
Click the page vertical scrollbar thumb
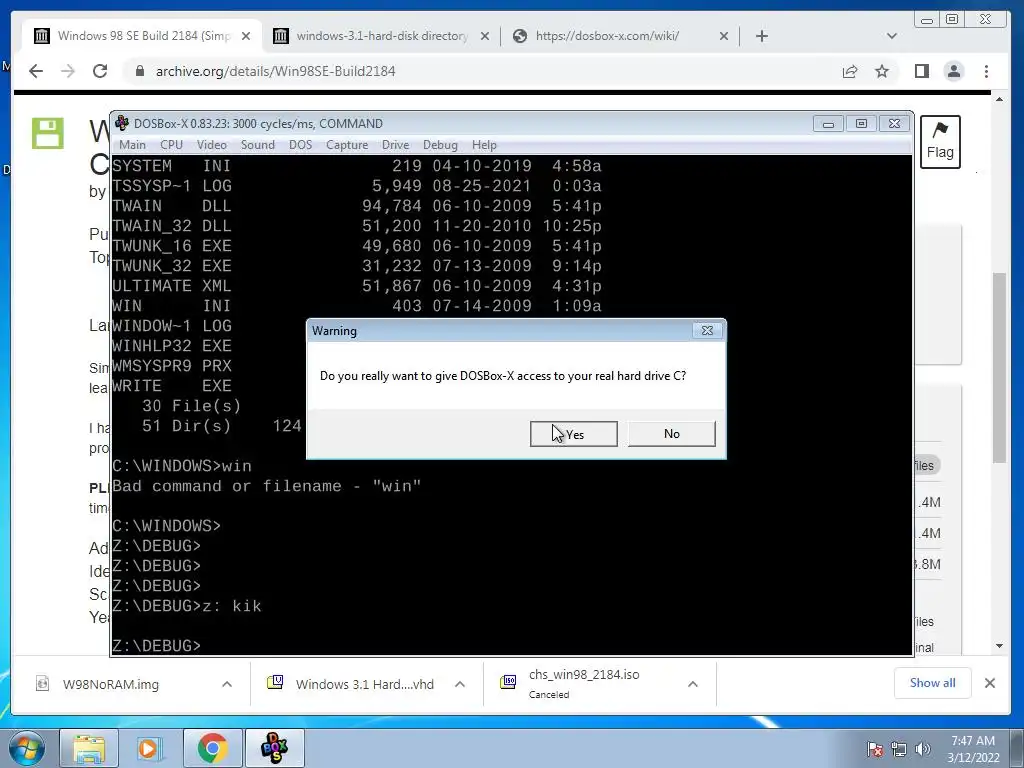[x=999, y=368]
